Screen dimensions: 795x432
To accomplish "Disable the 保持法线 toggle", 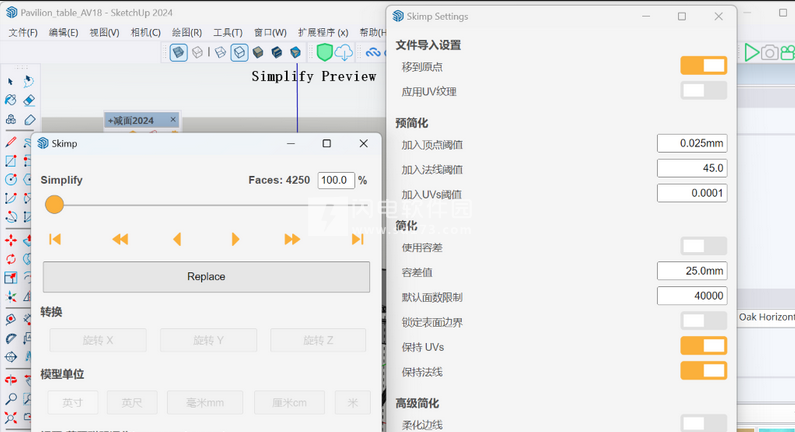I will click(x=704, y=371).
